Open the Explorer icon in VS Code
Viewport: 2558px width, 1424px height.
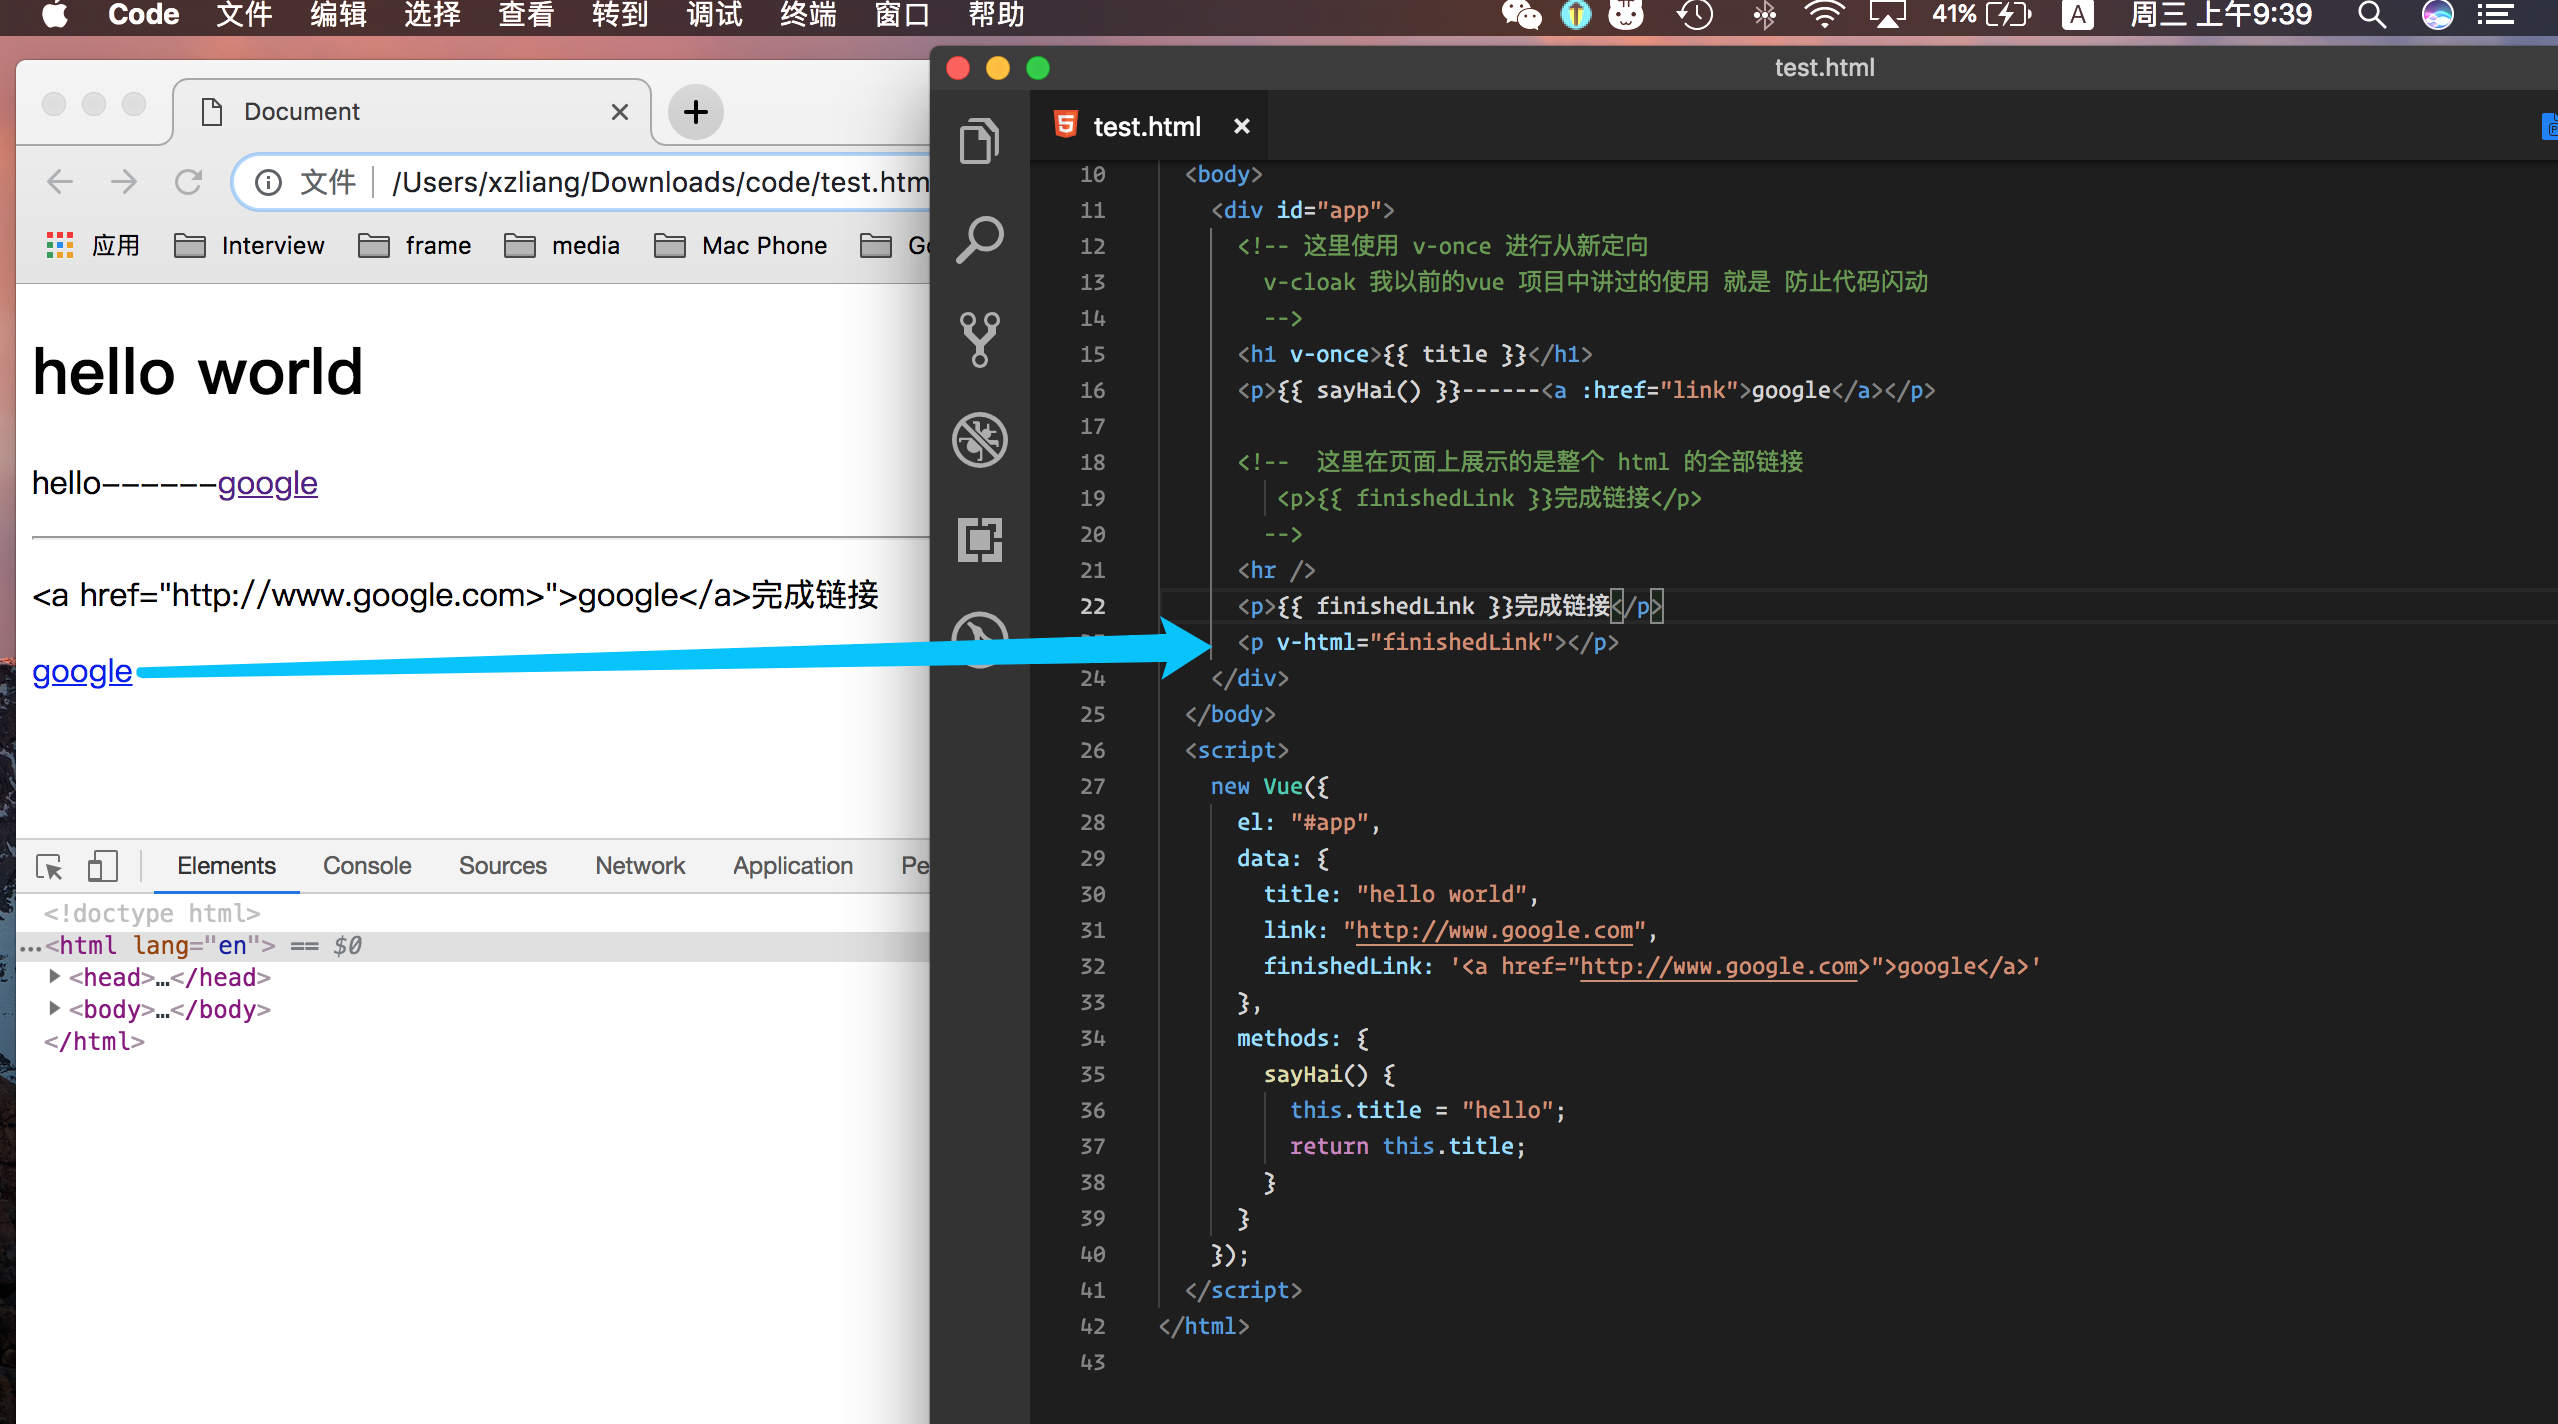[979, 141]
